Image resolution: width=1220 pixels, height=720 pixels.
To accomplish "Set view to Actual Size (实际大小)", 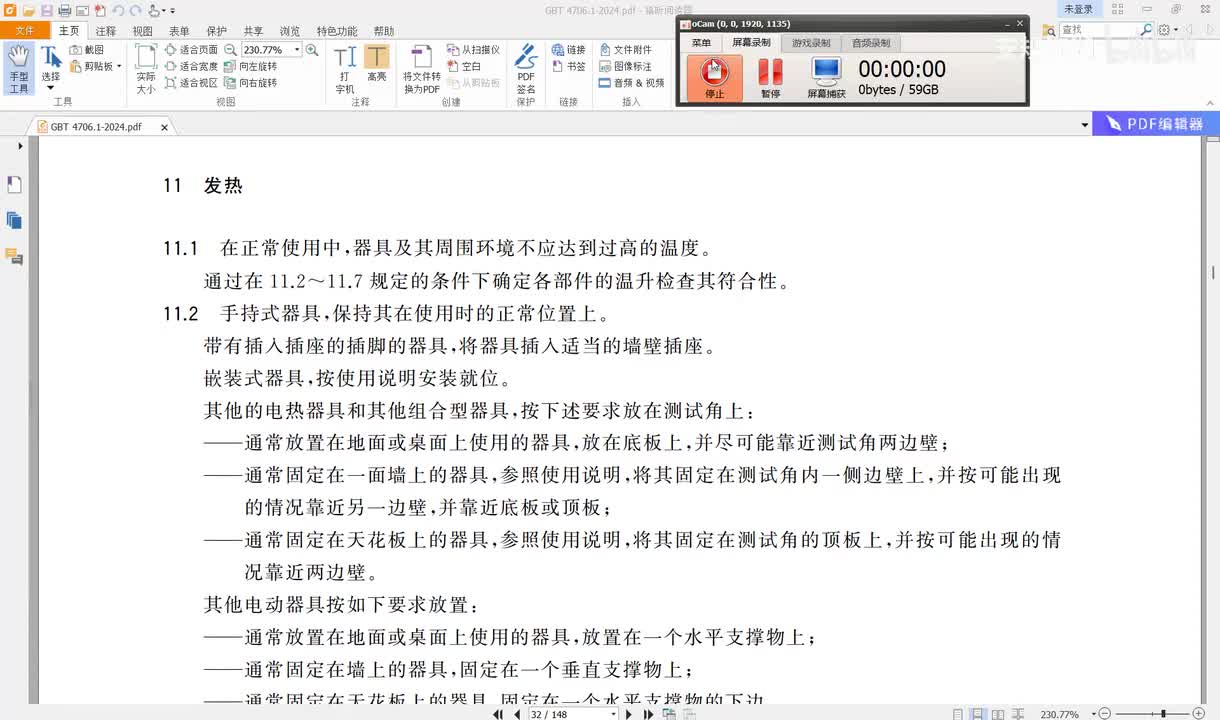I will click(x=146, y=69).
